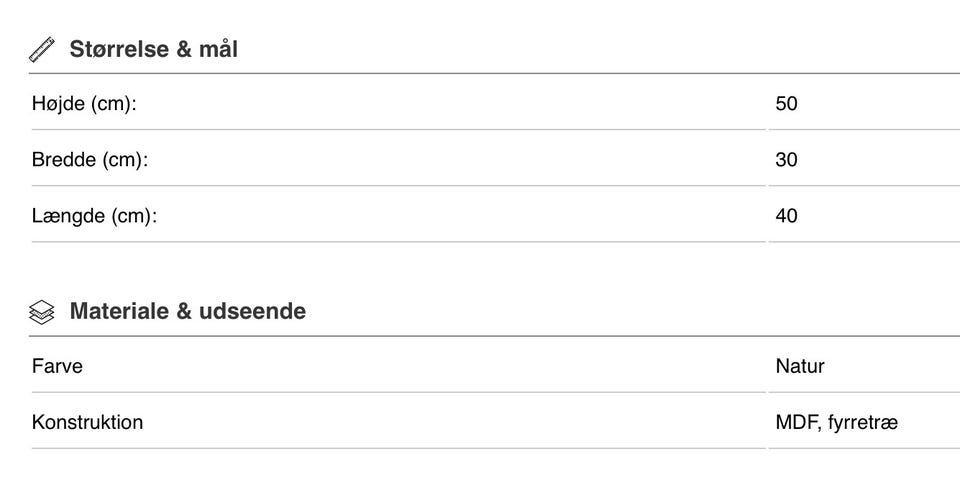Click the ampersand in Materiale & udseende
The height and width of the screenshot is (480, 960).
[183, 311]
